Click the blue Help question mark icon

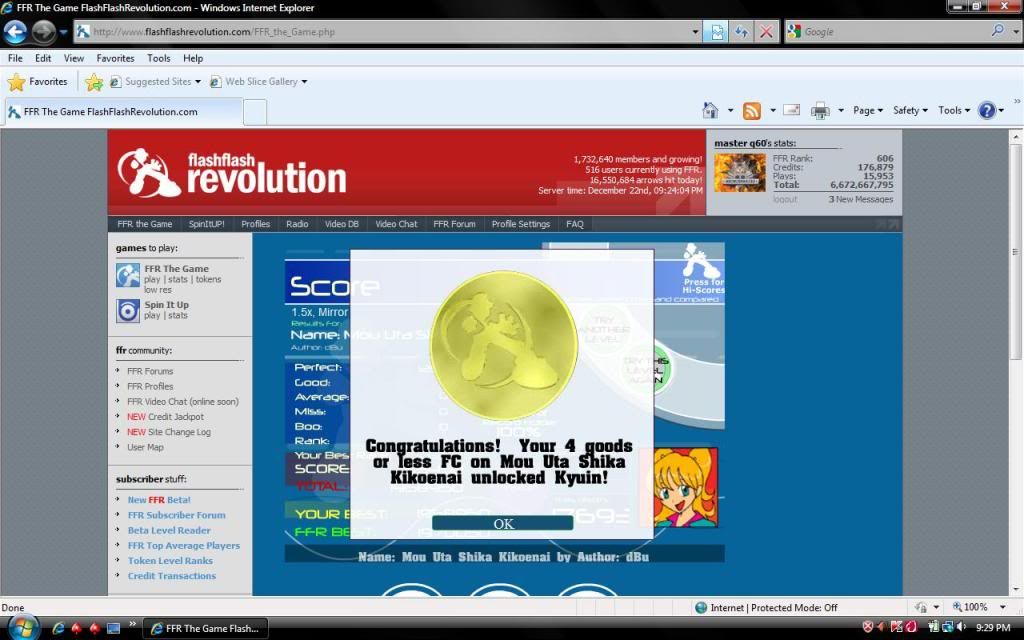tap(986, 111)
